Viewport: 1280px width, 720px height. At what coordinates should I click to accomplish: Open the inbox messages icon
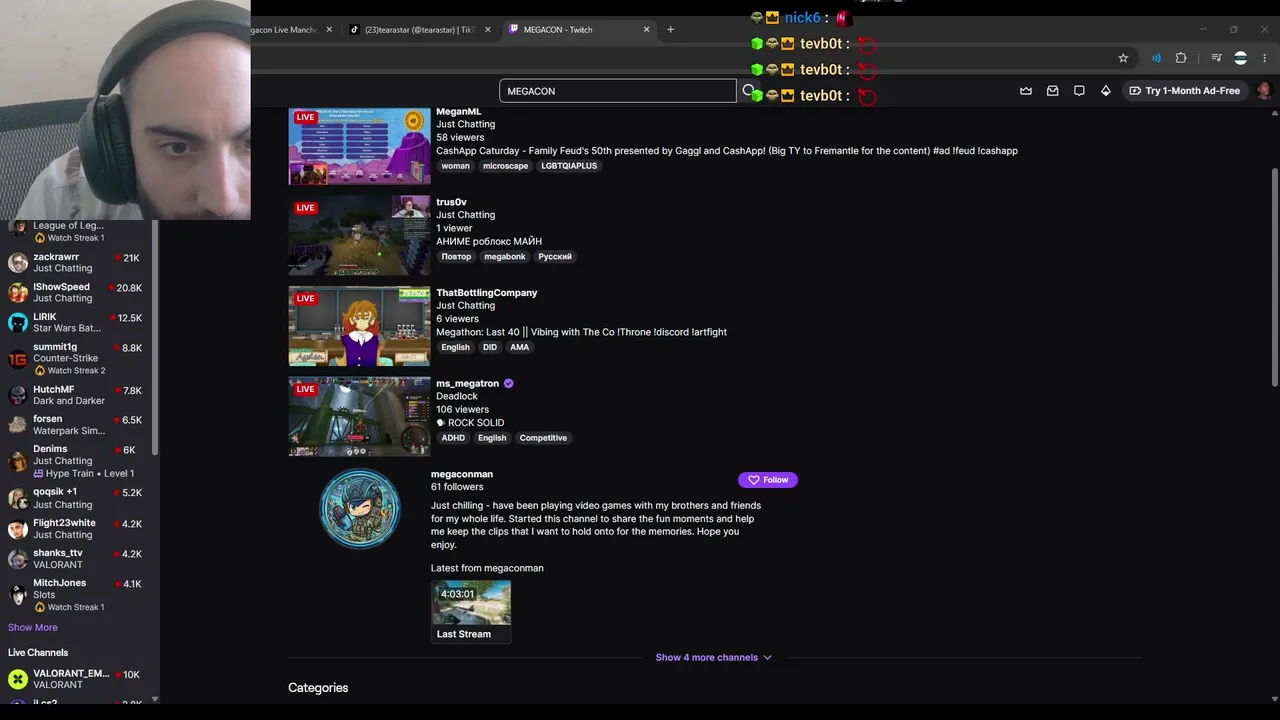[x=1053, y=91]
